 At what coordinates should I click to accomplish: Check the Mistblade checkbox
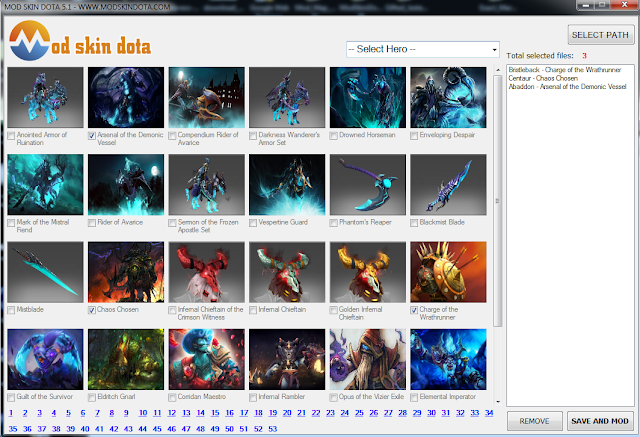[11, 310]
